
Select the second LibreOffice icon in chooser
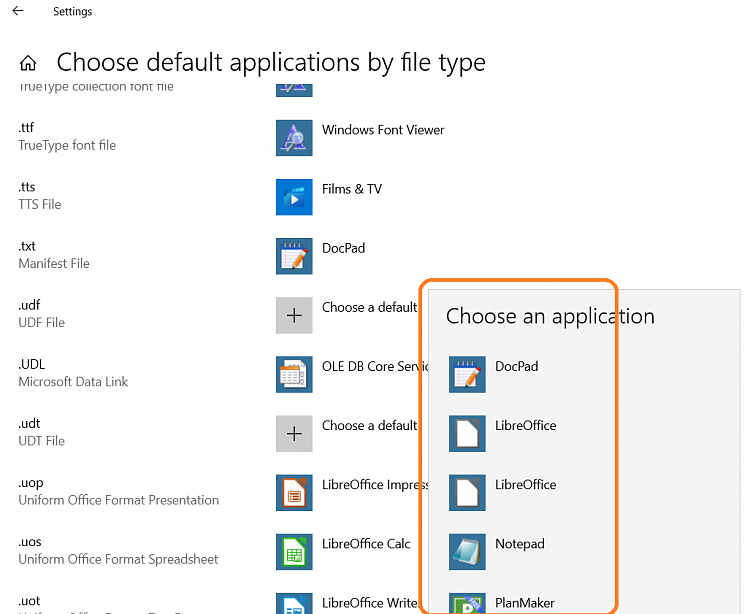pyautogui.click(x=467, y=493)
